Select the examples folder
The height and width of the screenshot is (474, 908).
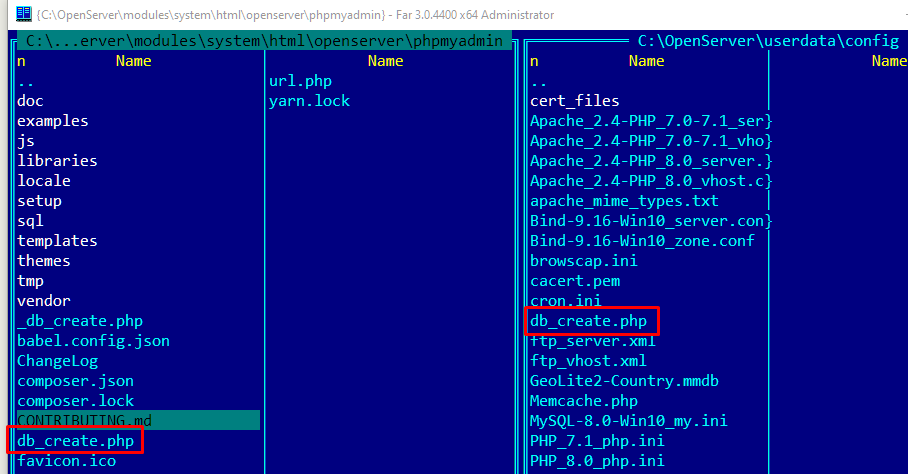[52, 121]
